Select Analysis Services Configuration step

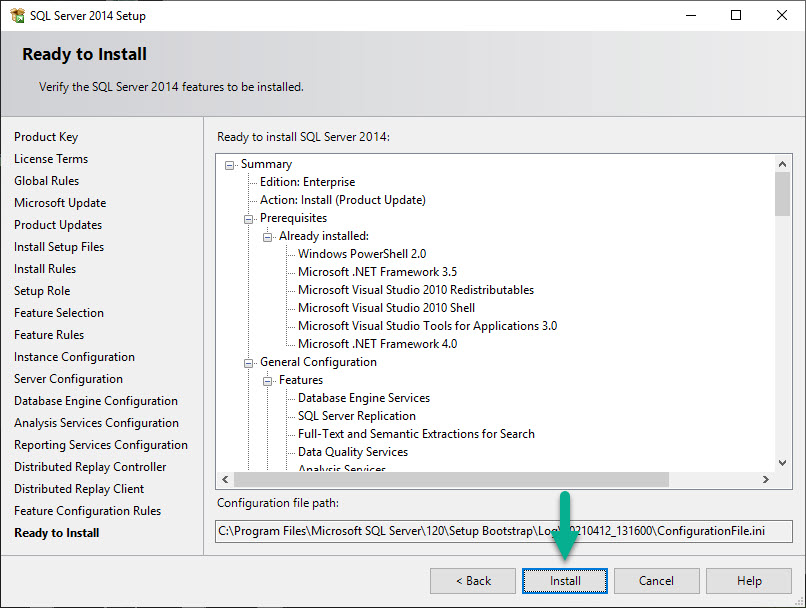point(96,423)
